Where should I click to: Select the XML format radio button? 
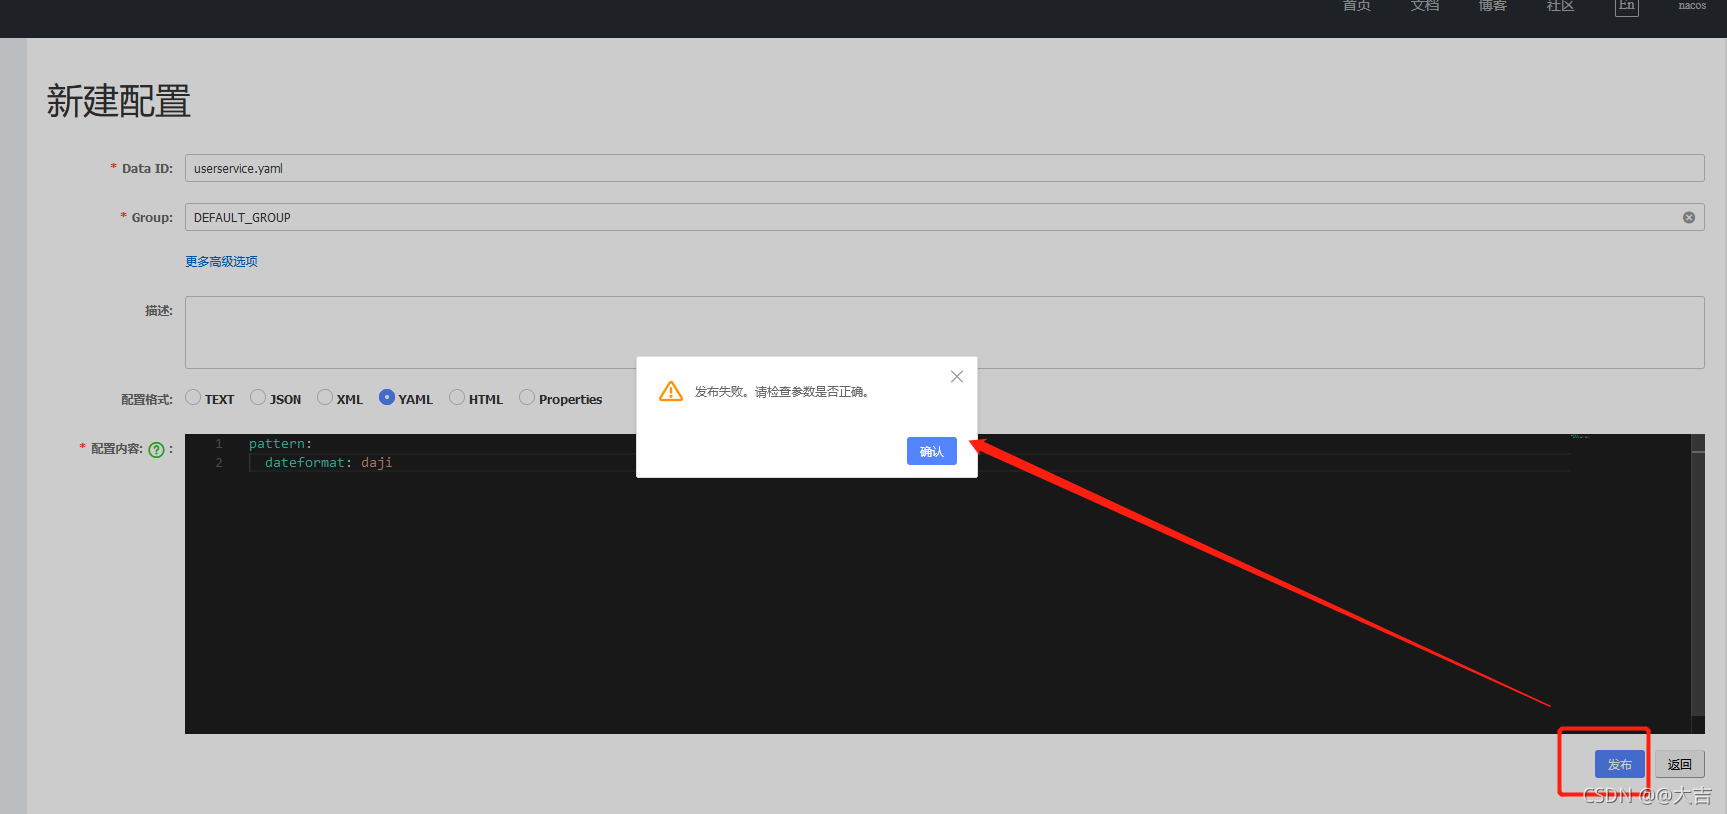pyautogui.click(x=325, y=398)
